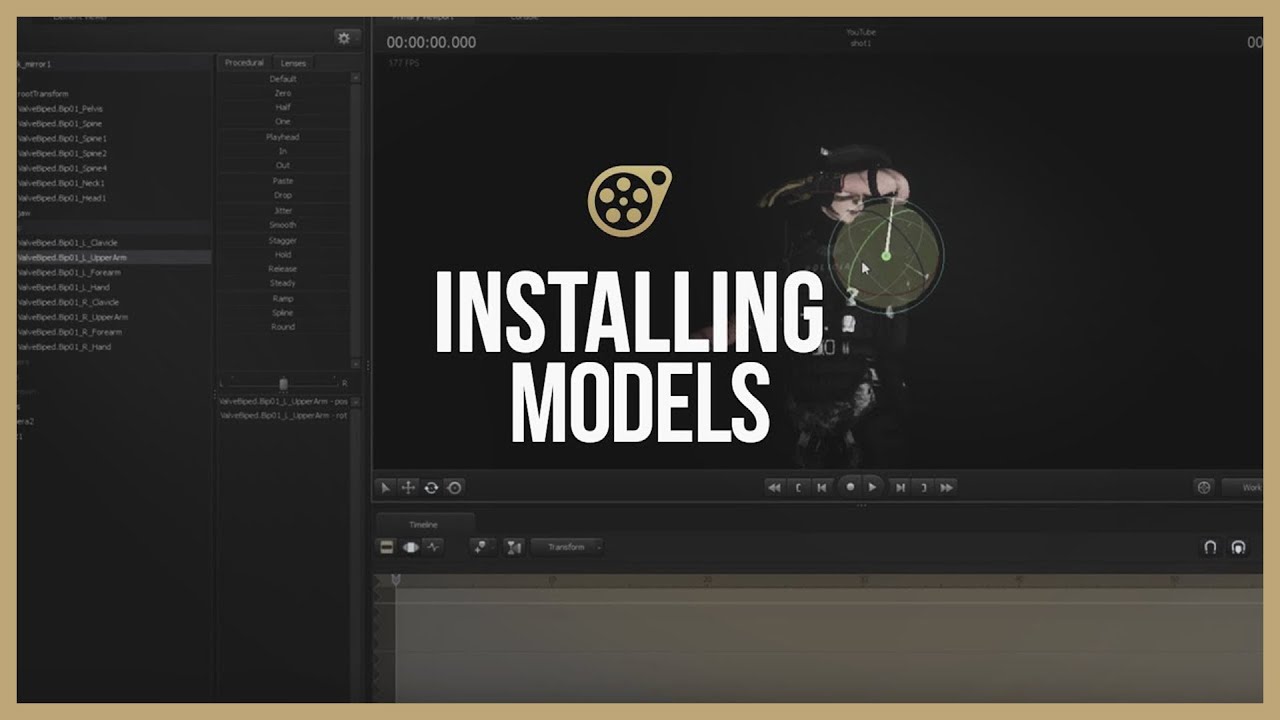
Task: Click the L–R balance slider handle
Action: pos(284,383)
